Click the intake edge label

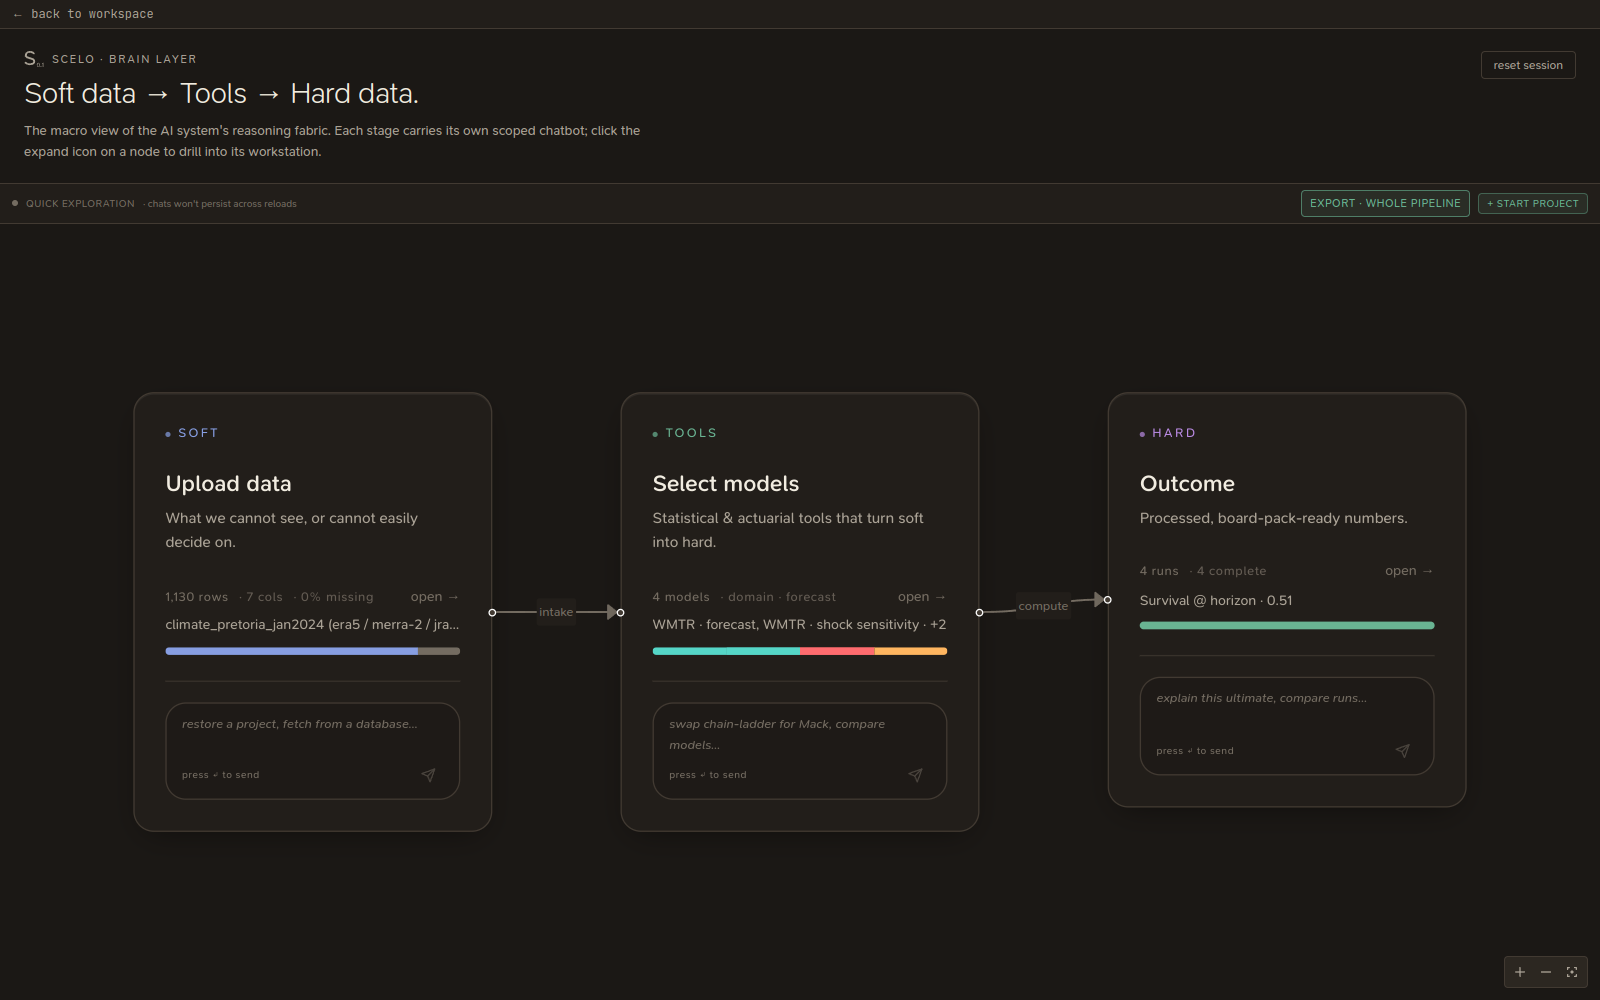556,612
